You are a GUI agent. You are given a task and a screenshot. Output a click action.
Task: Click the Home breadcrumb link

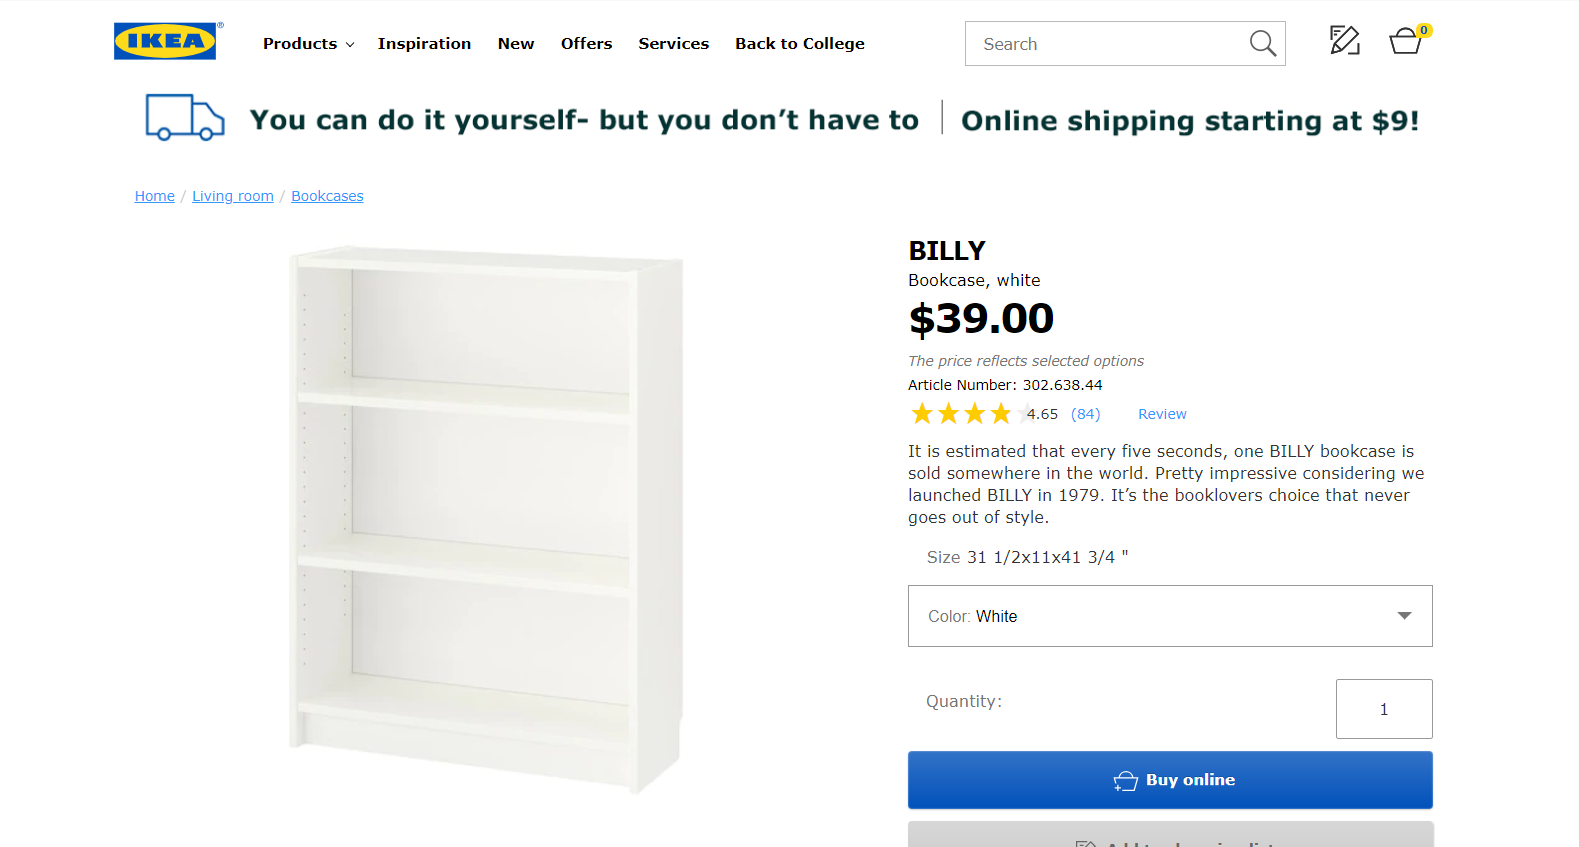[x=154, y=196]
